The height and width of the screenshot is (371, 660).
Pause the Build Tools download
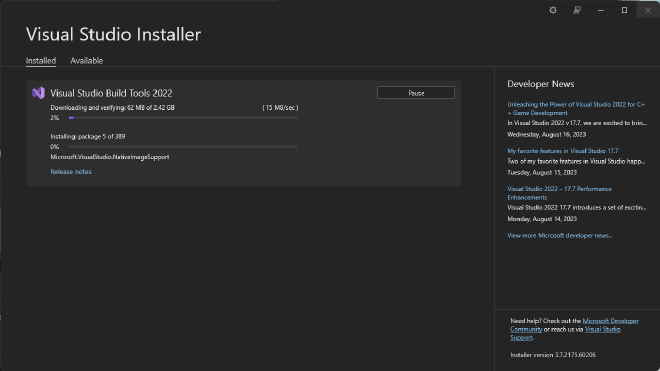[x=416, y=93]
